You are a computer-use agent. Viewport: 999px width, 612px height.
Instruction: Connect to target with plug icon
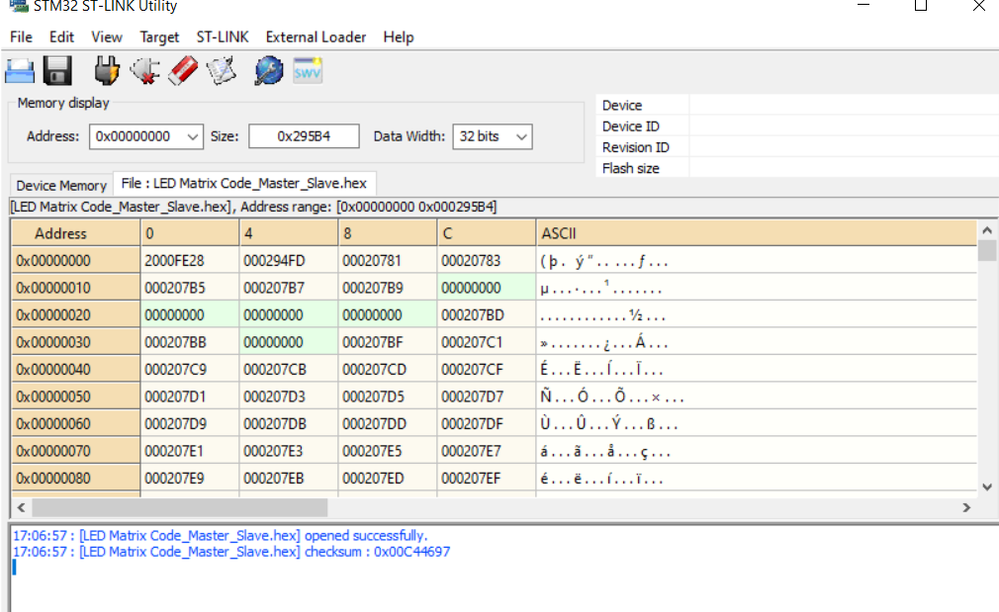[106, 71]
